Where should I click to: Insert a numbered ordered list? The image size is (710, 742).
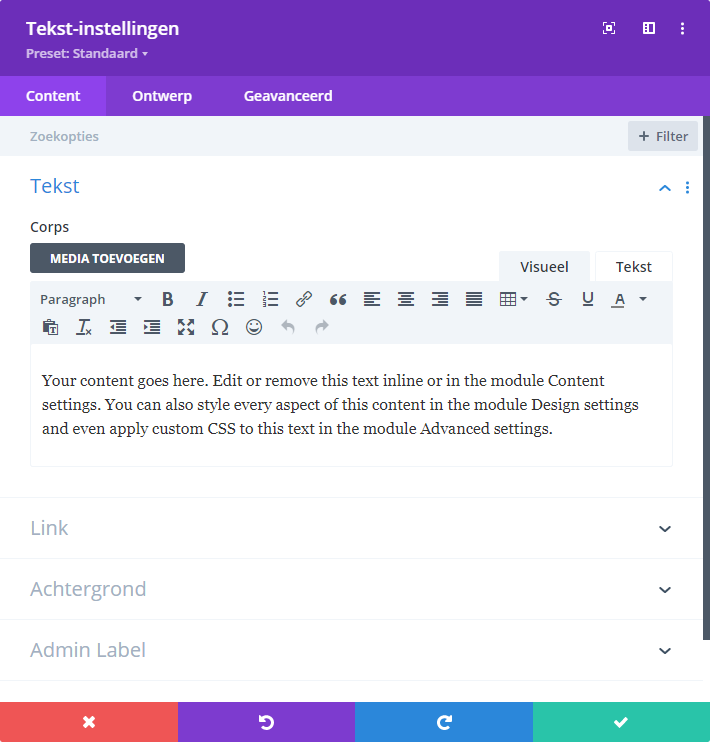click(270, 299)
